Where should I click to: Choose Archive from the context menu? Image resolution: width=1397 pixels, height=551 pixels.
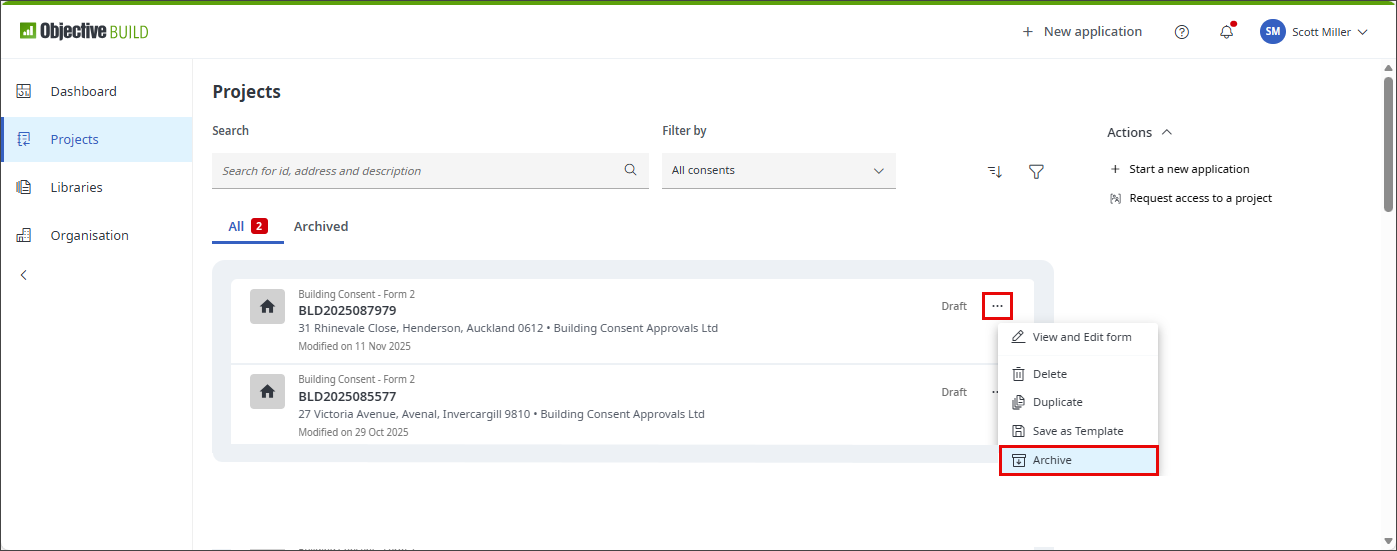point(1078,460)
